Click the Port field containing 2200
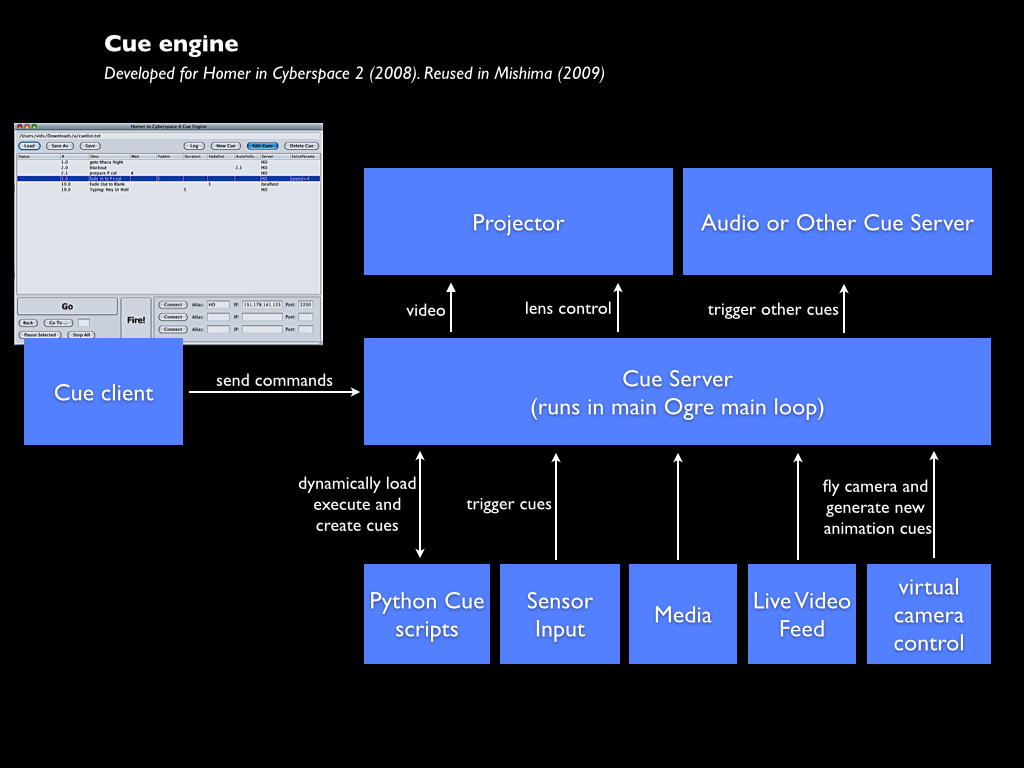Image resolution: width=1024 pixels, height=768 pixels. (x=306, y=304)
